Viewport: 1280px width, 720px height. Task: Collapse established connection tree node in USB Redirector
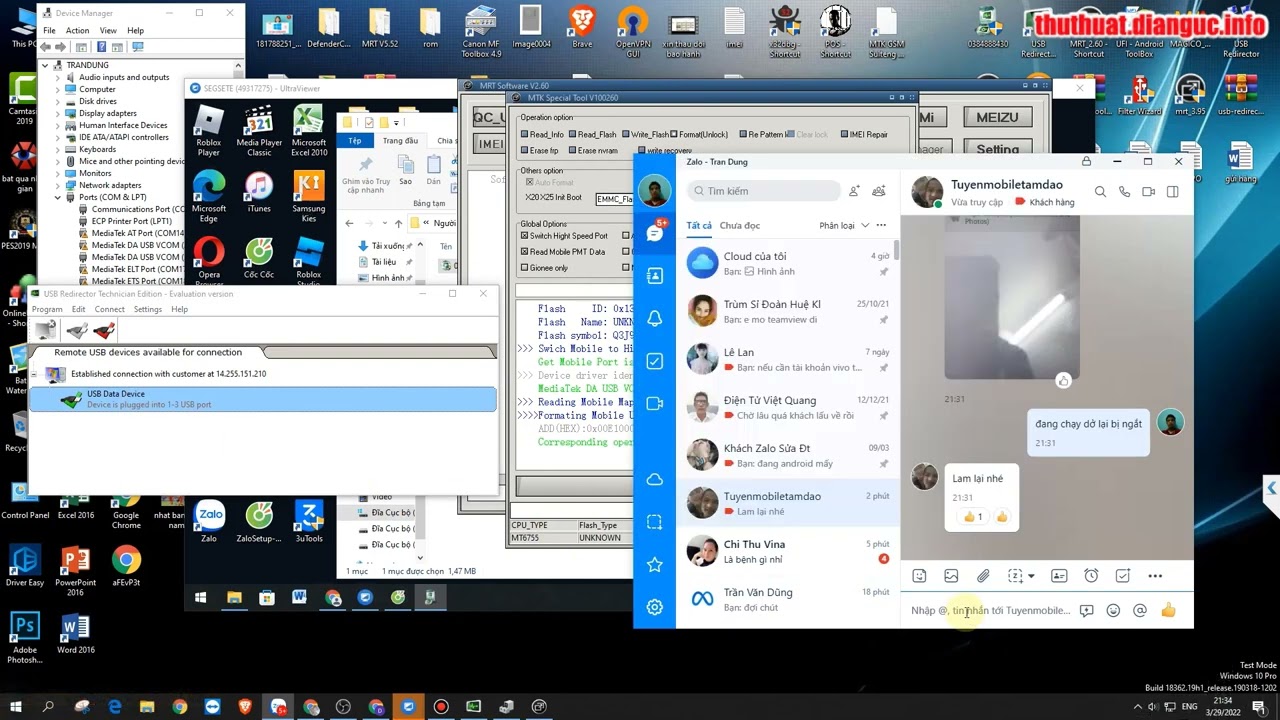[x=34, y=374]
